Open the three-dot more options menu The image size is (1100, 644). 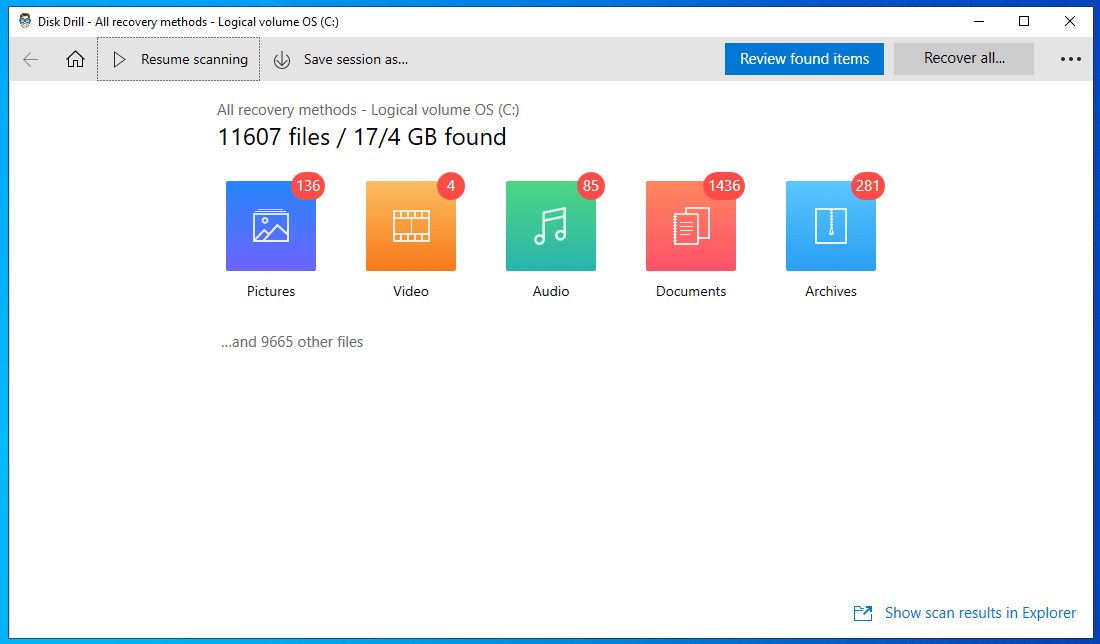(x=1071, y=60)
